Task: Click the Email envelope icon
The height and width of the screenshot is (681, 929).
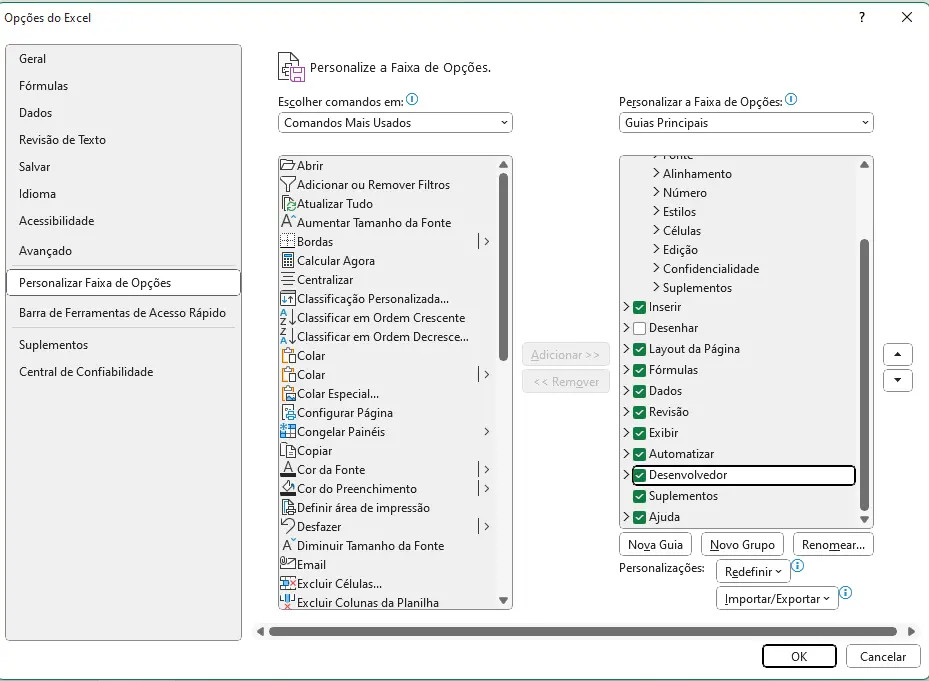Action: coord(287,562)
